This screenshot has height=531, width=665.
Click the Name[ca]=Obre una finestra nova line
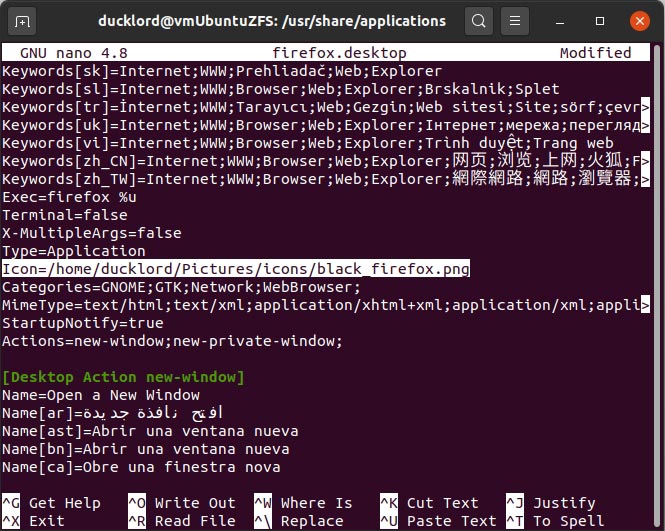pyautogui.click(x=141, y=467)
